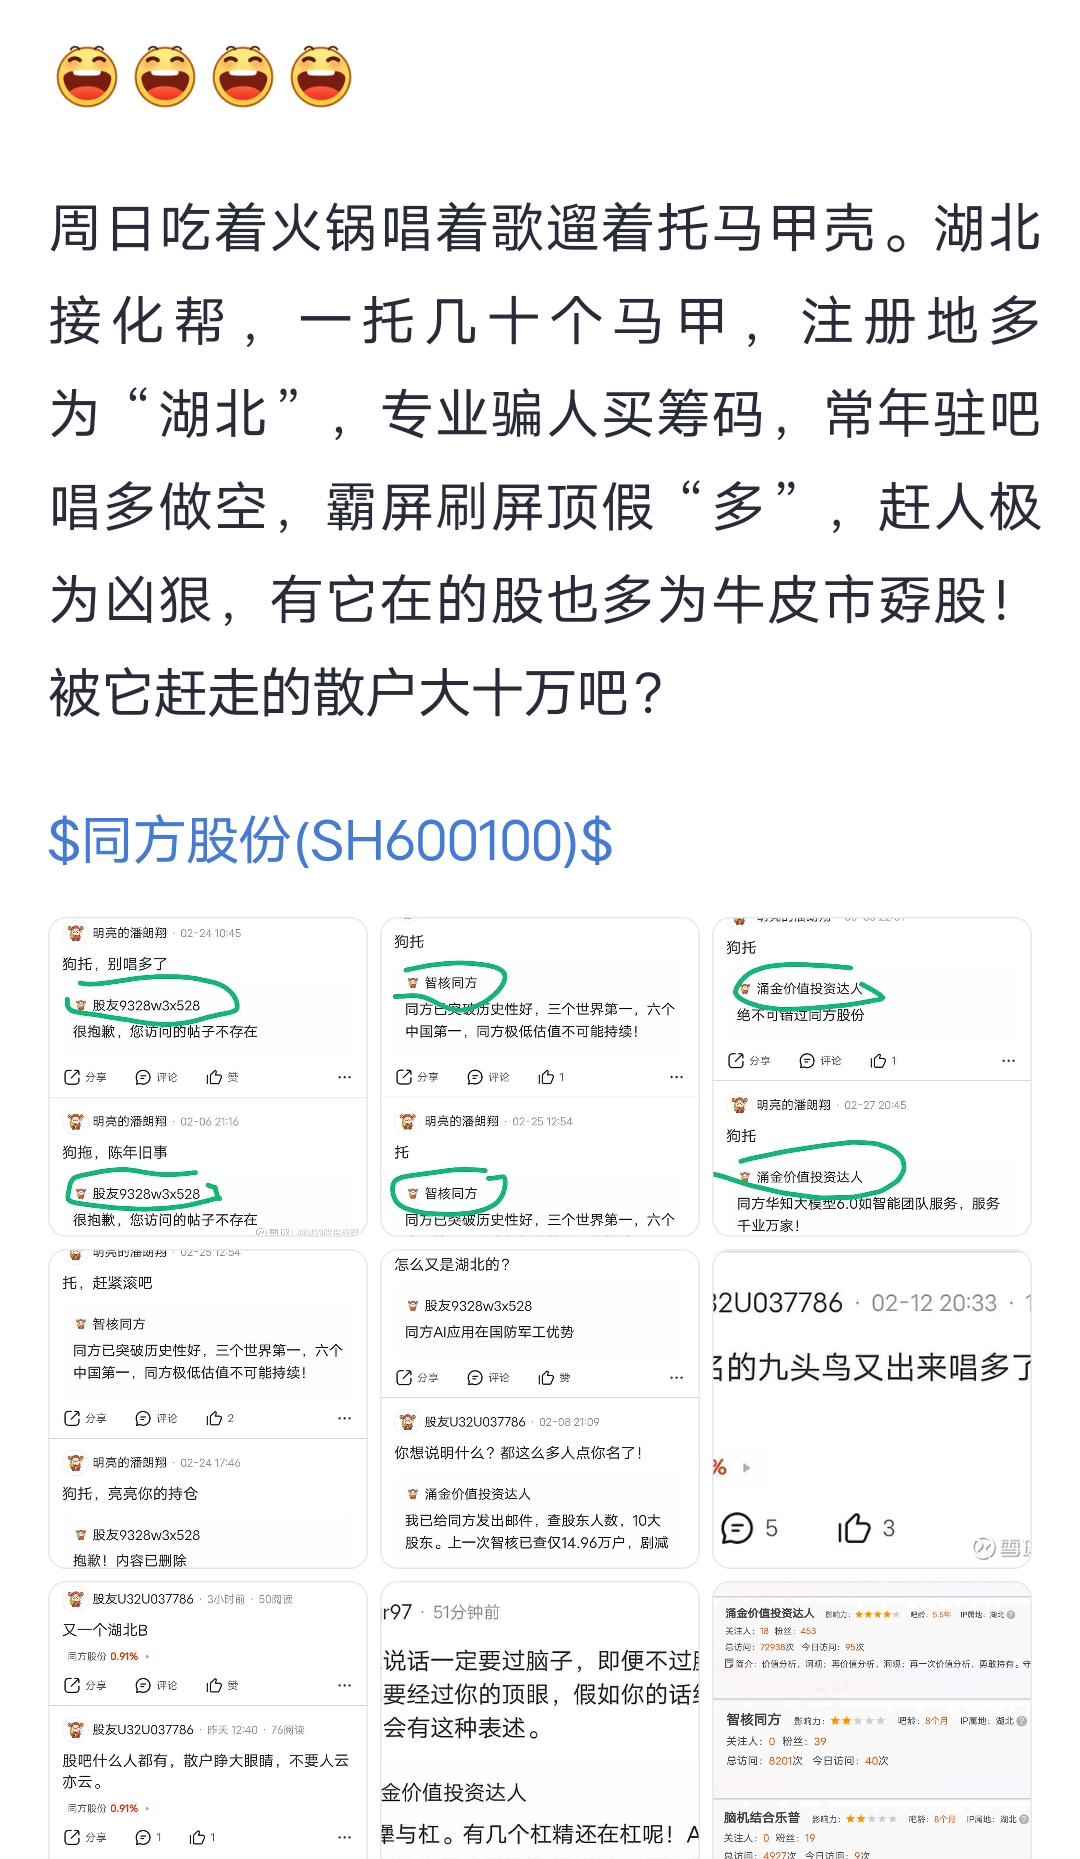
Task: Tap the large comment icon showing 5
Action: pyautogui.click(x=737, y=1528)
